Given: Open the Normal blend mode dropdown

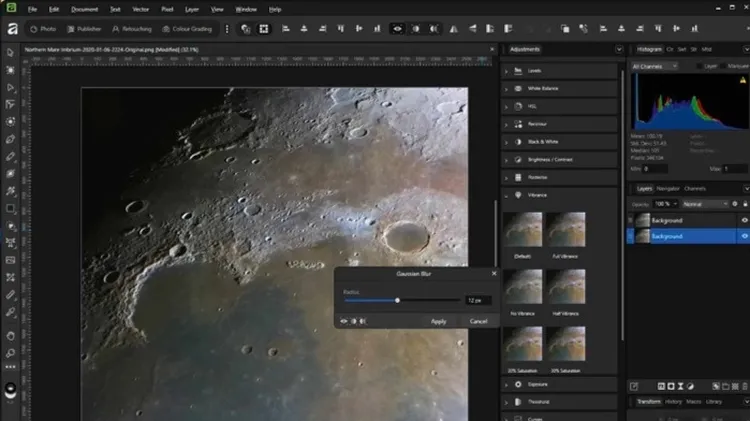Looking at the screenshot, I should click(703, 203).
